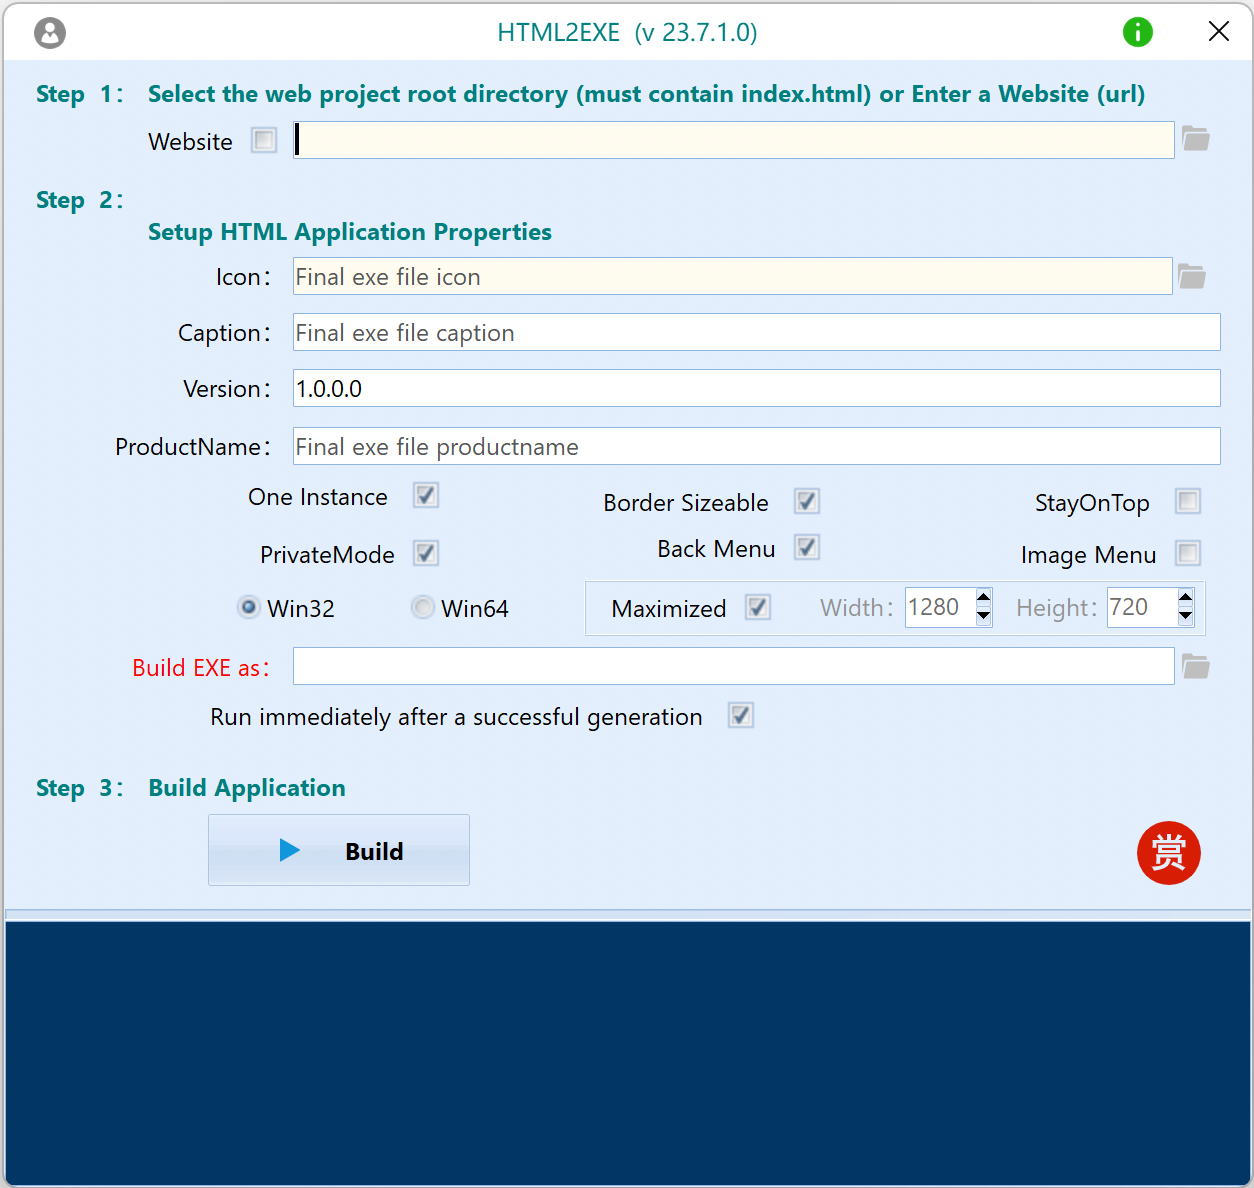Image resolution: width=1254 pixels, height=1188 pixels.
Task: Browse for Build EXE output location
Action: pyautogui.click(x=1196, y=666)
